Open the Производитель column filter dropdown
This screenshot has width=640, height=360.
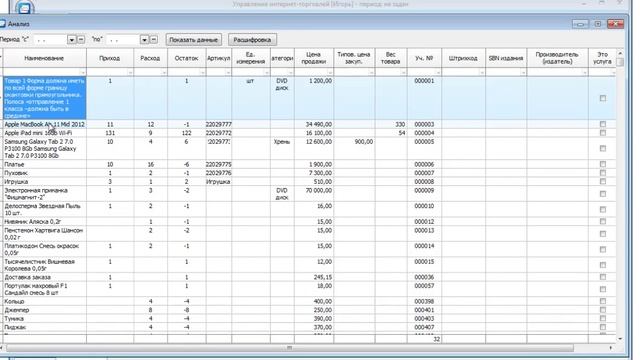point(584,73)
